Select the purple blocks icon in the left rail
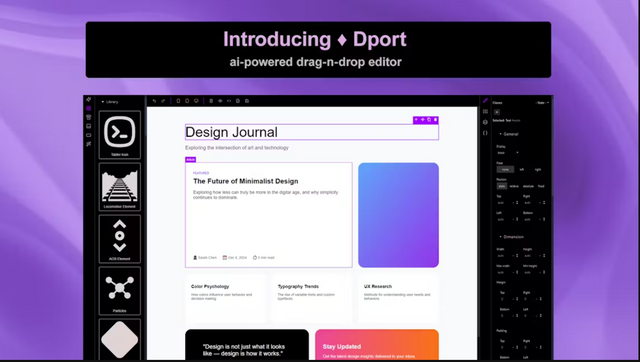This screenshot has height=362, width=640. 89,108
